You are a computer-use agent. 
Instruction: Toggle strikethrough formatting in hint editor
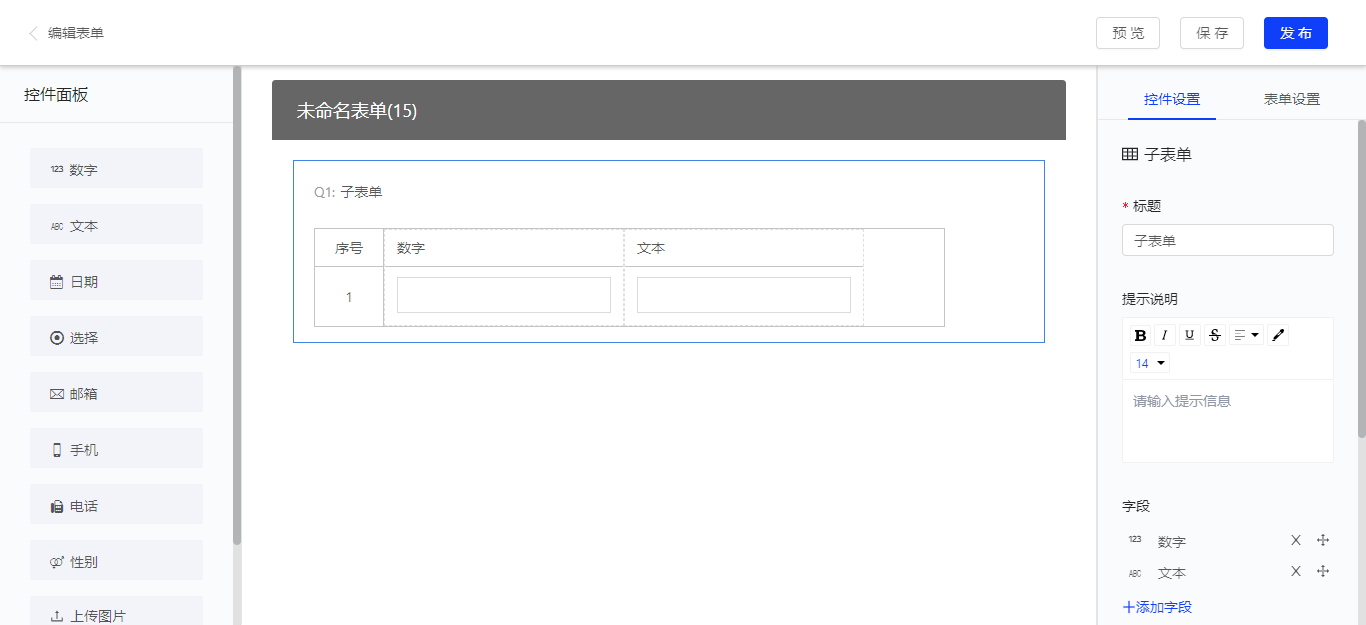1214,335
